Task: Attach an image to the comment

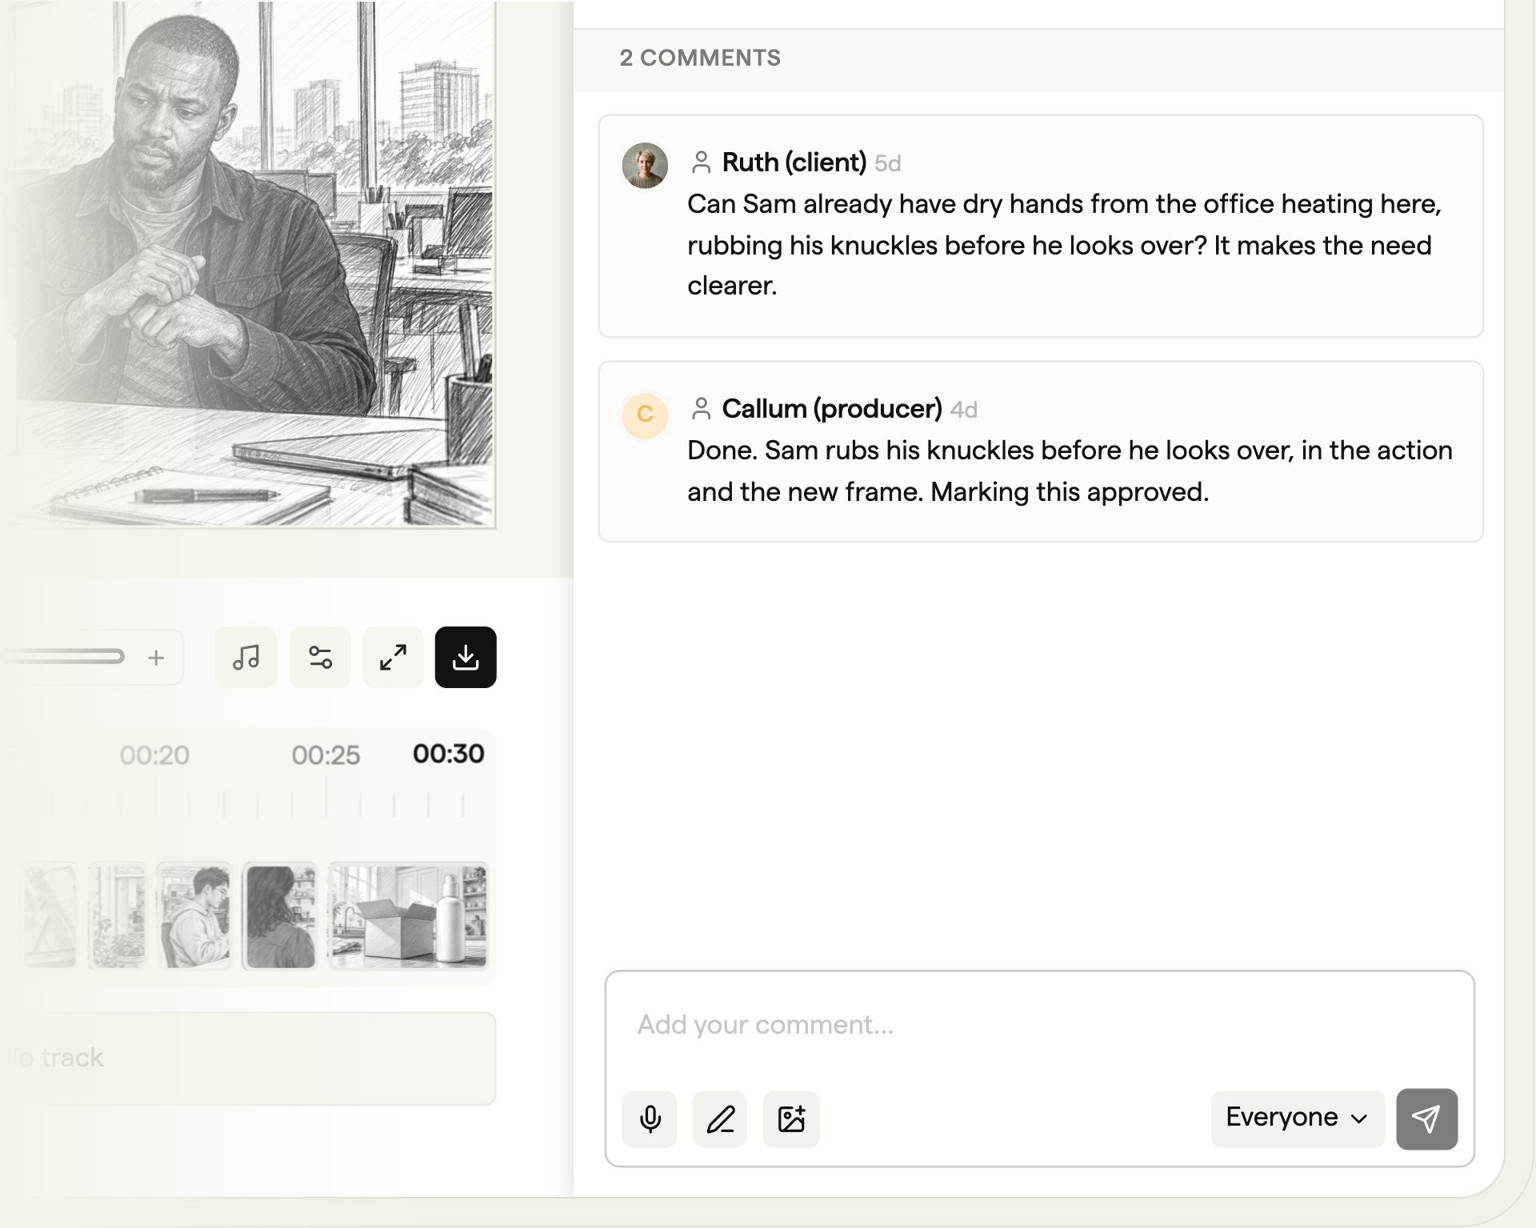Action: coord(791,1118)
